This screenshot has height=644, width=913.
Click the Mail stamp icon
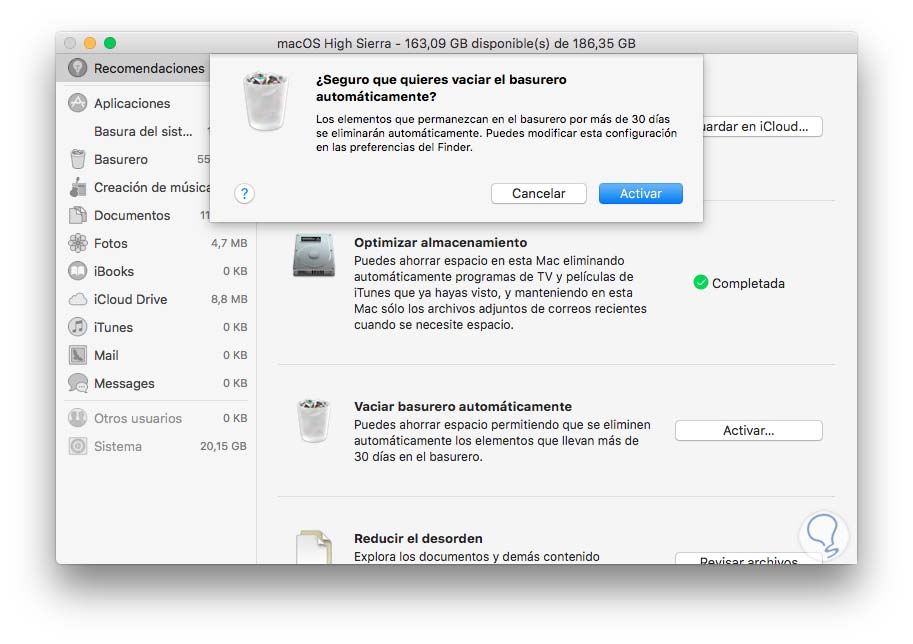point(77,355)
